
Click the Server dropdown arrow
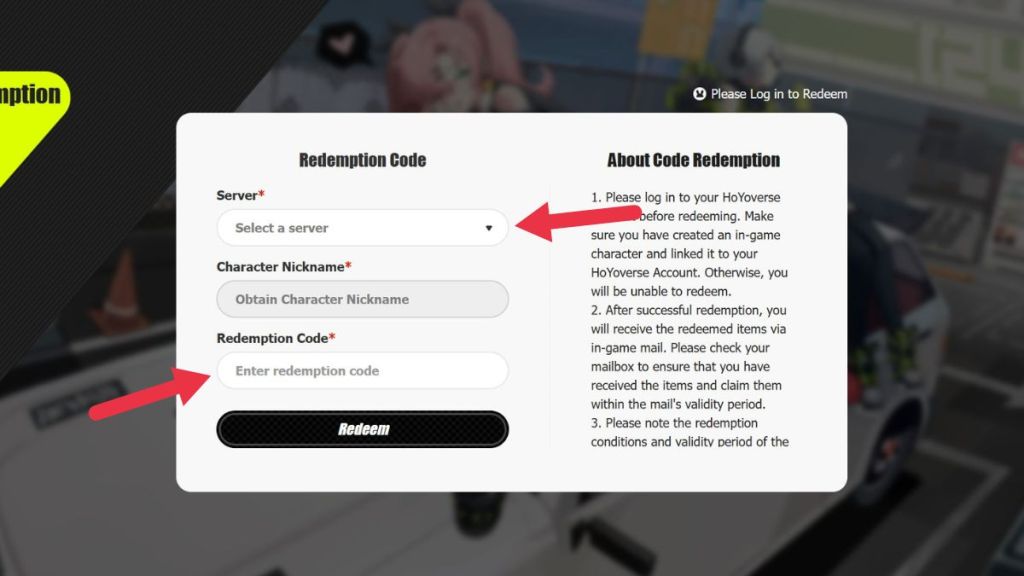point(488,228)
